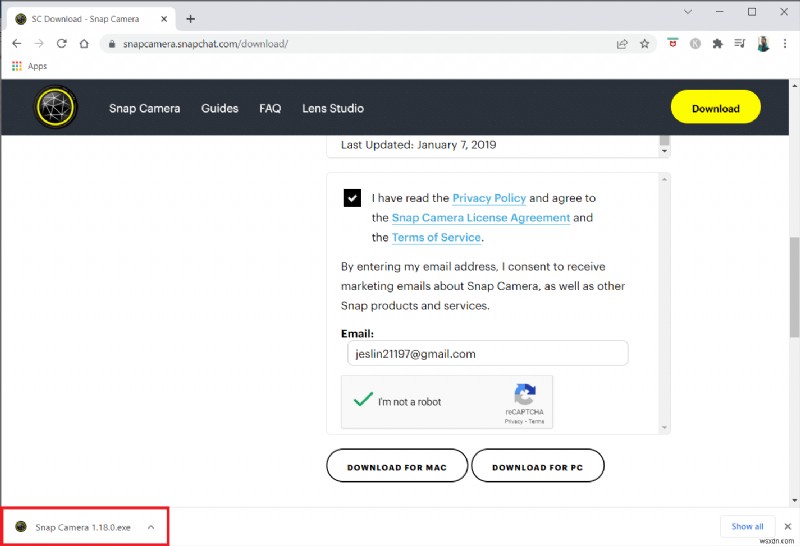Open the Chrome profile avatar
The image size is (800, 546).
point(763,44)
